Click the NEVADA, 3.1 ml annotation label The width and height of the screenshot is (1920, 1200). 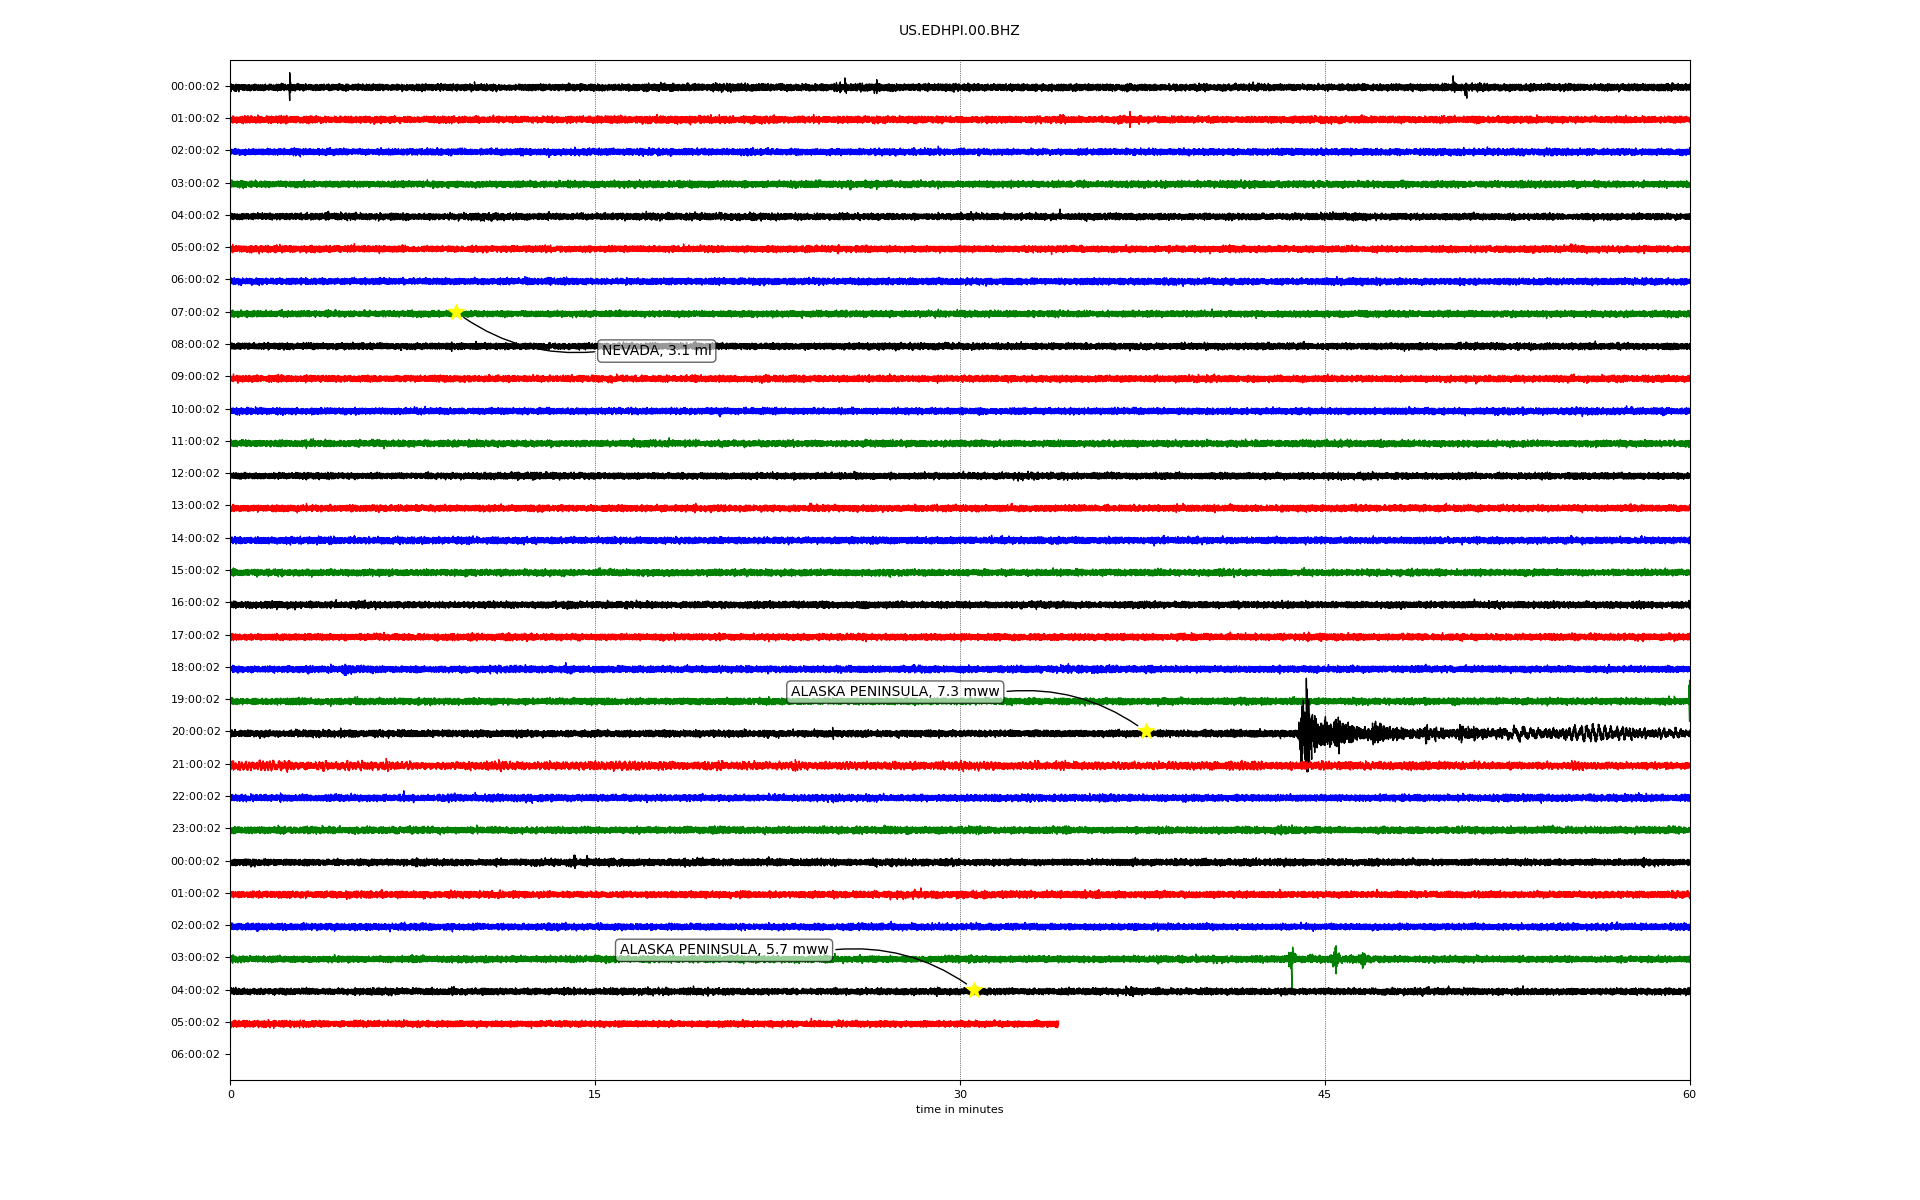tap(656, 351)
